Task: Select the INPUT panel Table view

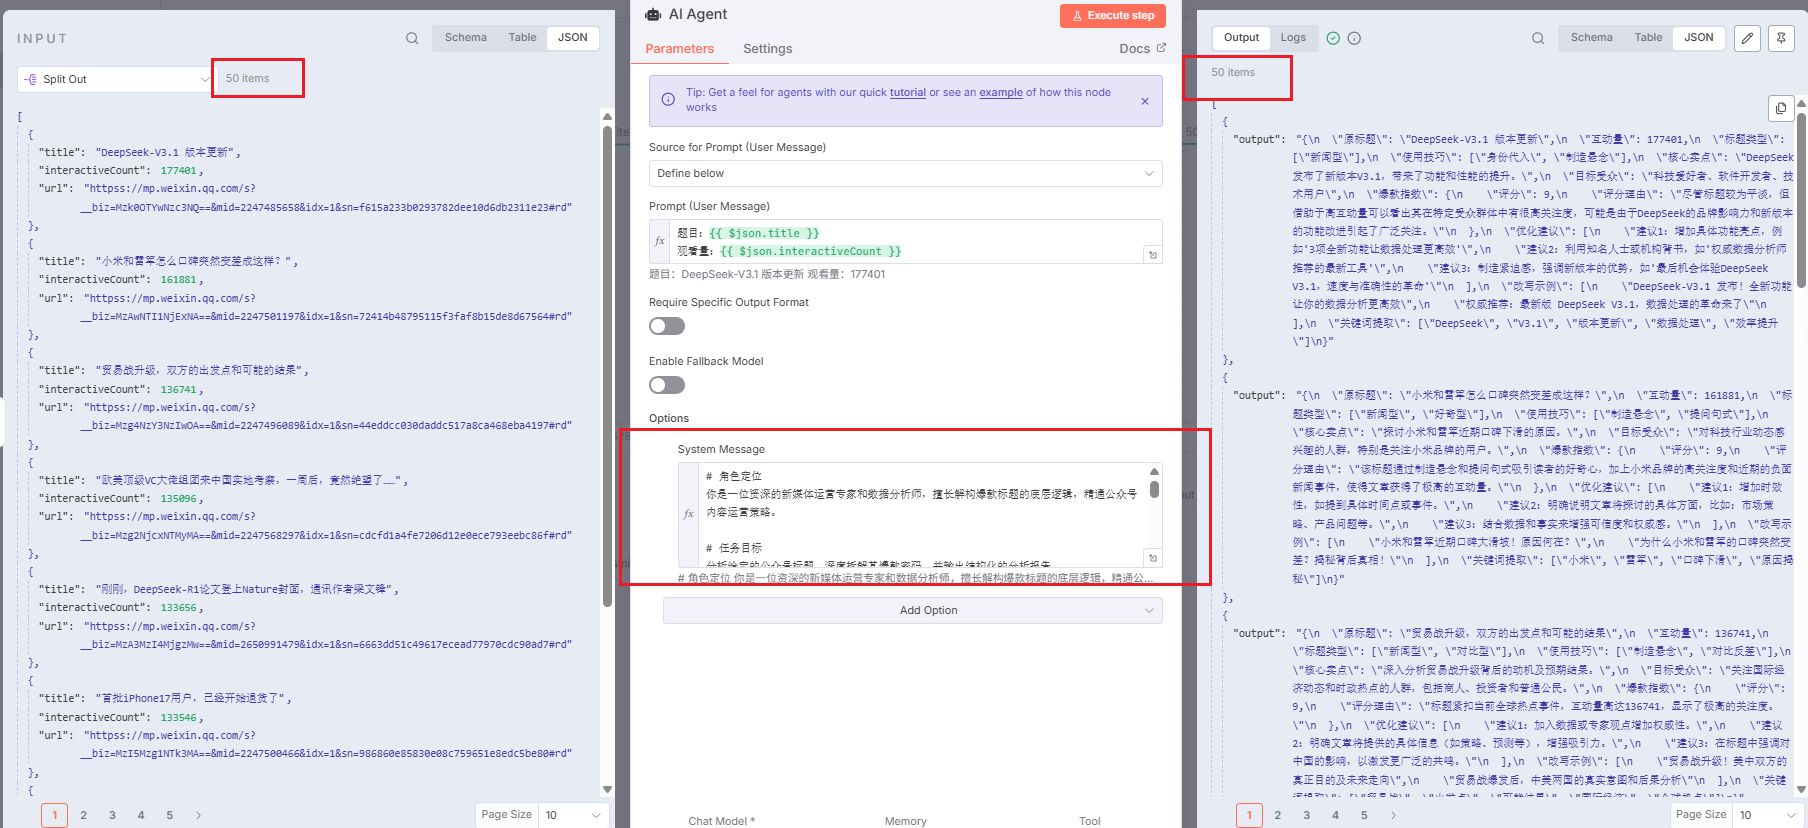Action: 522,38
